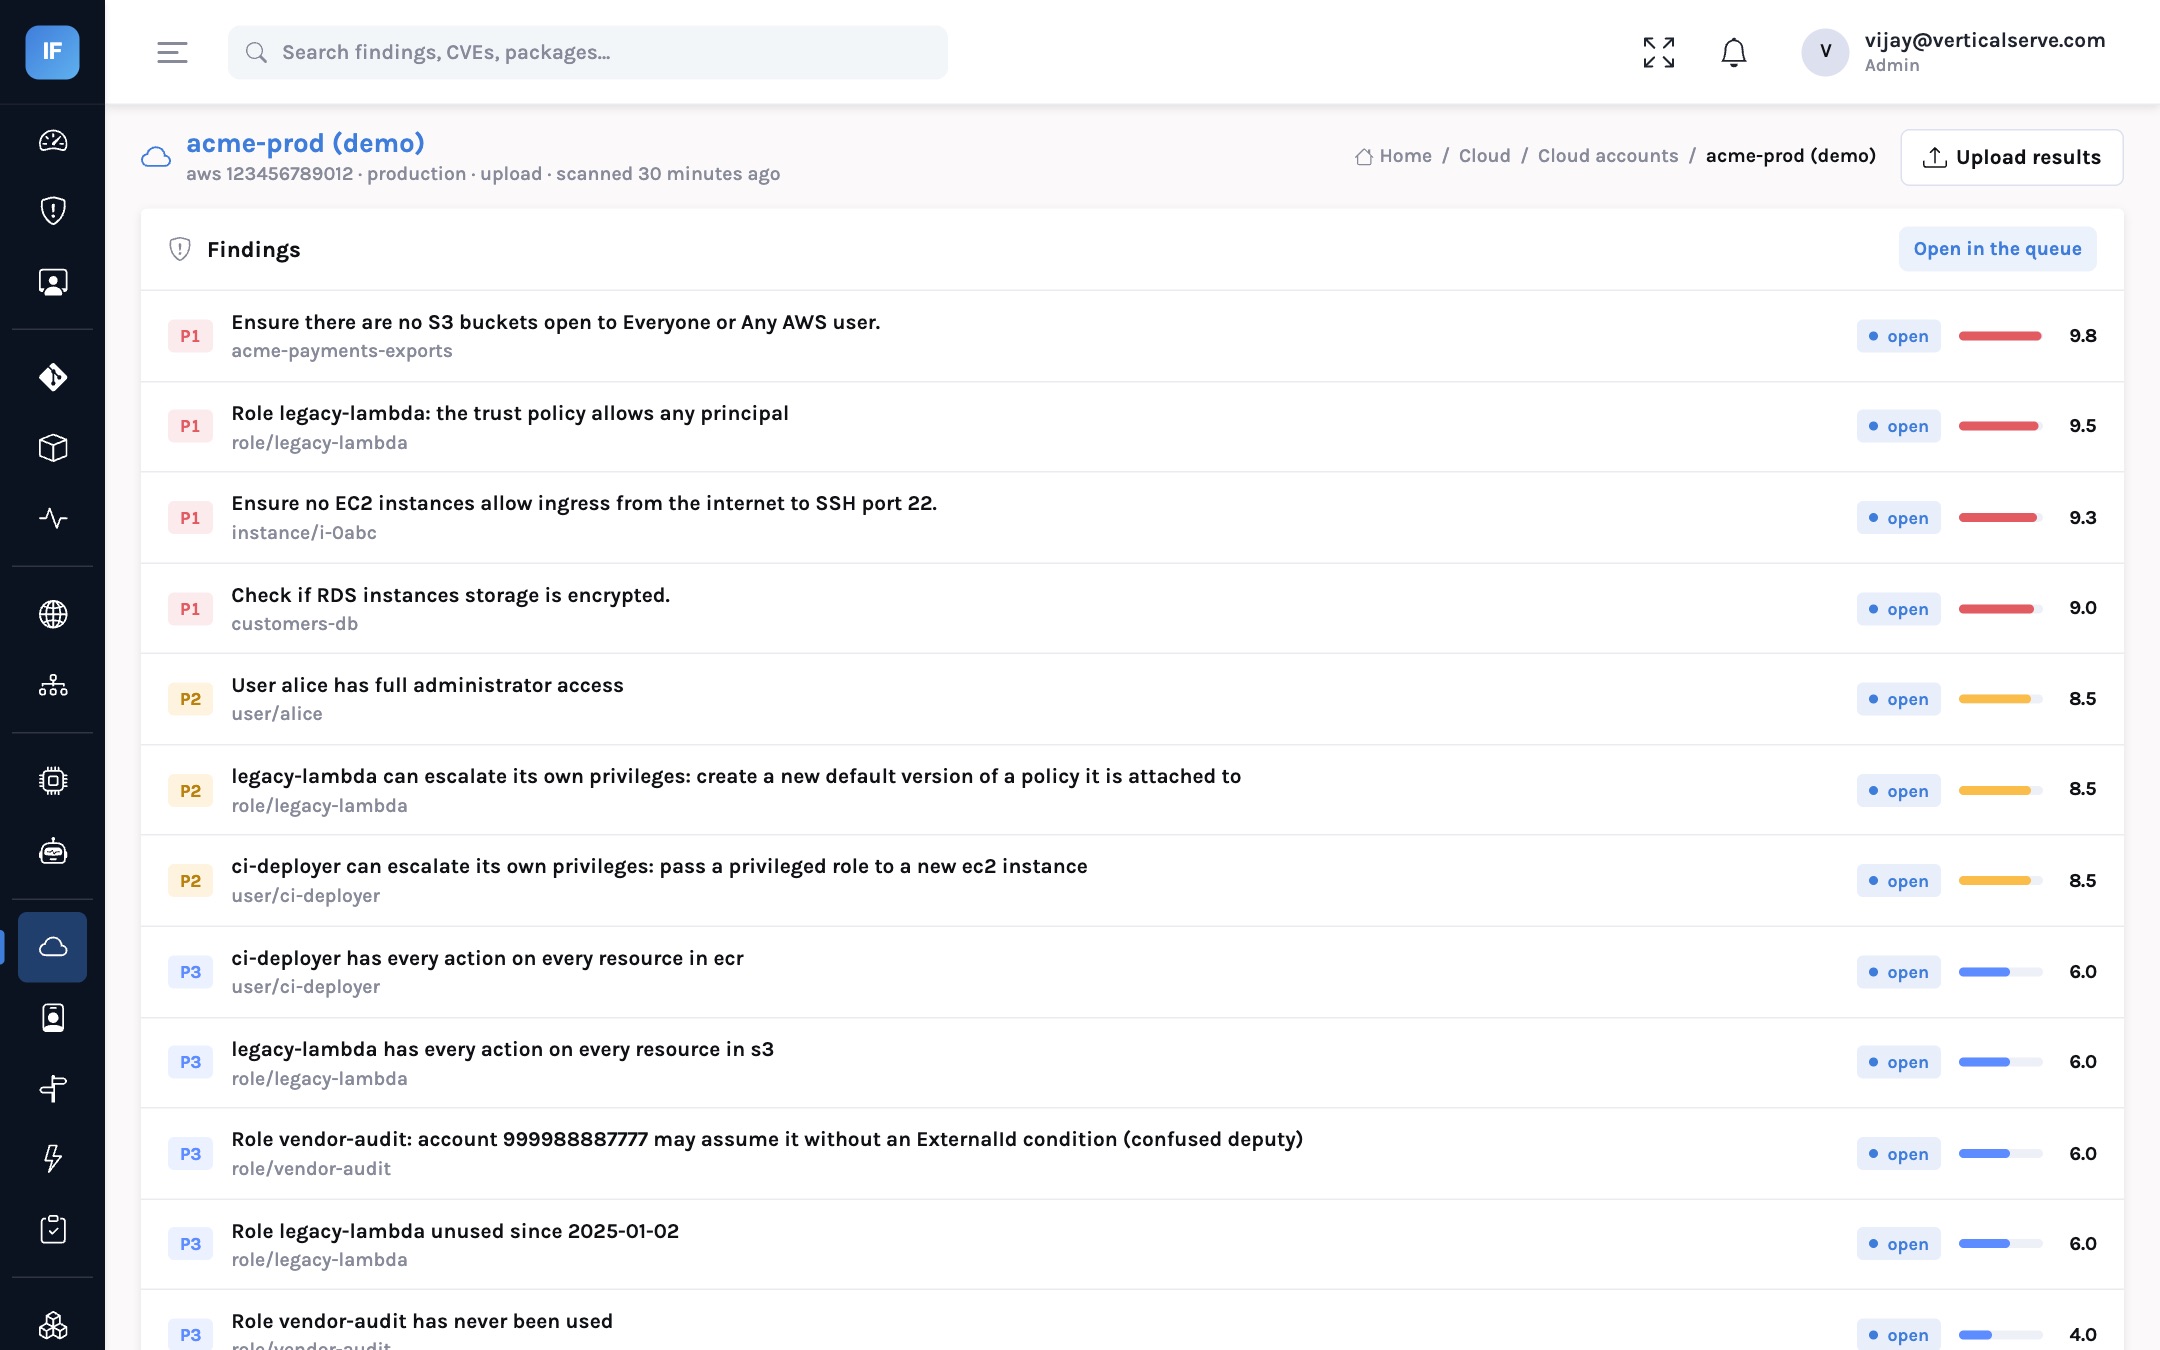Click the severity bar of the 9.8 finding

[x=2000, y=336]
